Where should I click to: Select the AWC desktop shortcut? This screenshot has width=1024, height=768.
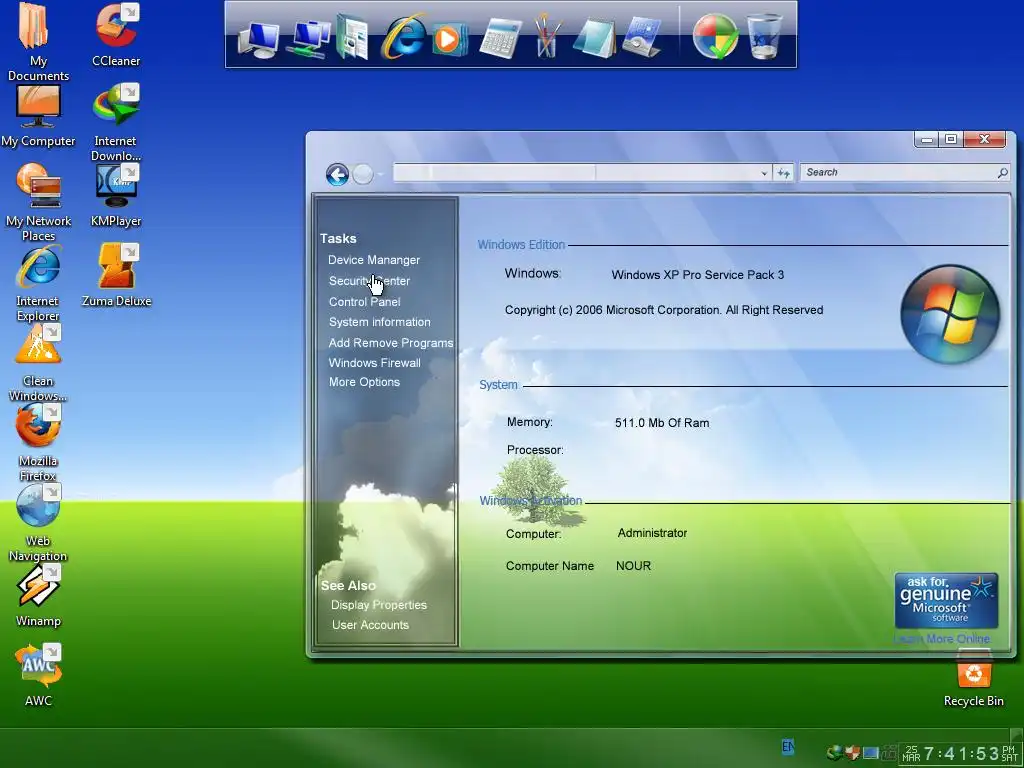(x=38, y=675)
